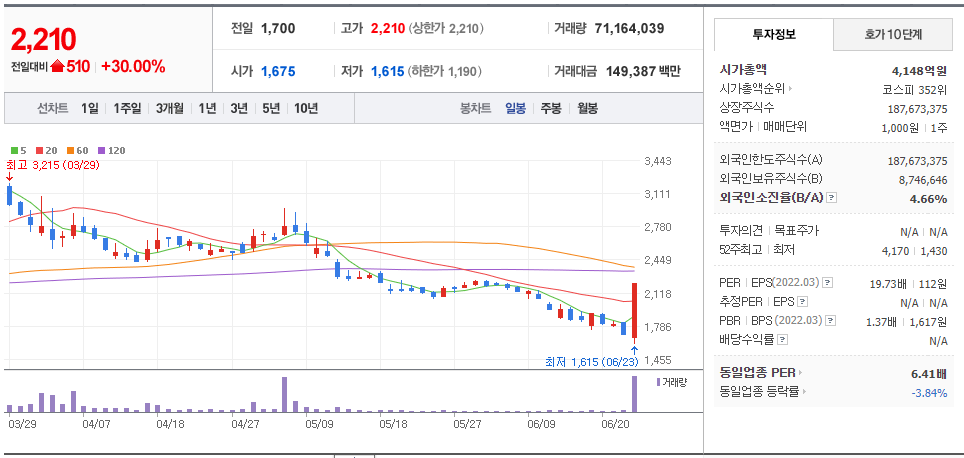The image size is (964, 458).
Task: Click the 목표주가 label
Action: pyautogui.click(x=796, y=231)
